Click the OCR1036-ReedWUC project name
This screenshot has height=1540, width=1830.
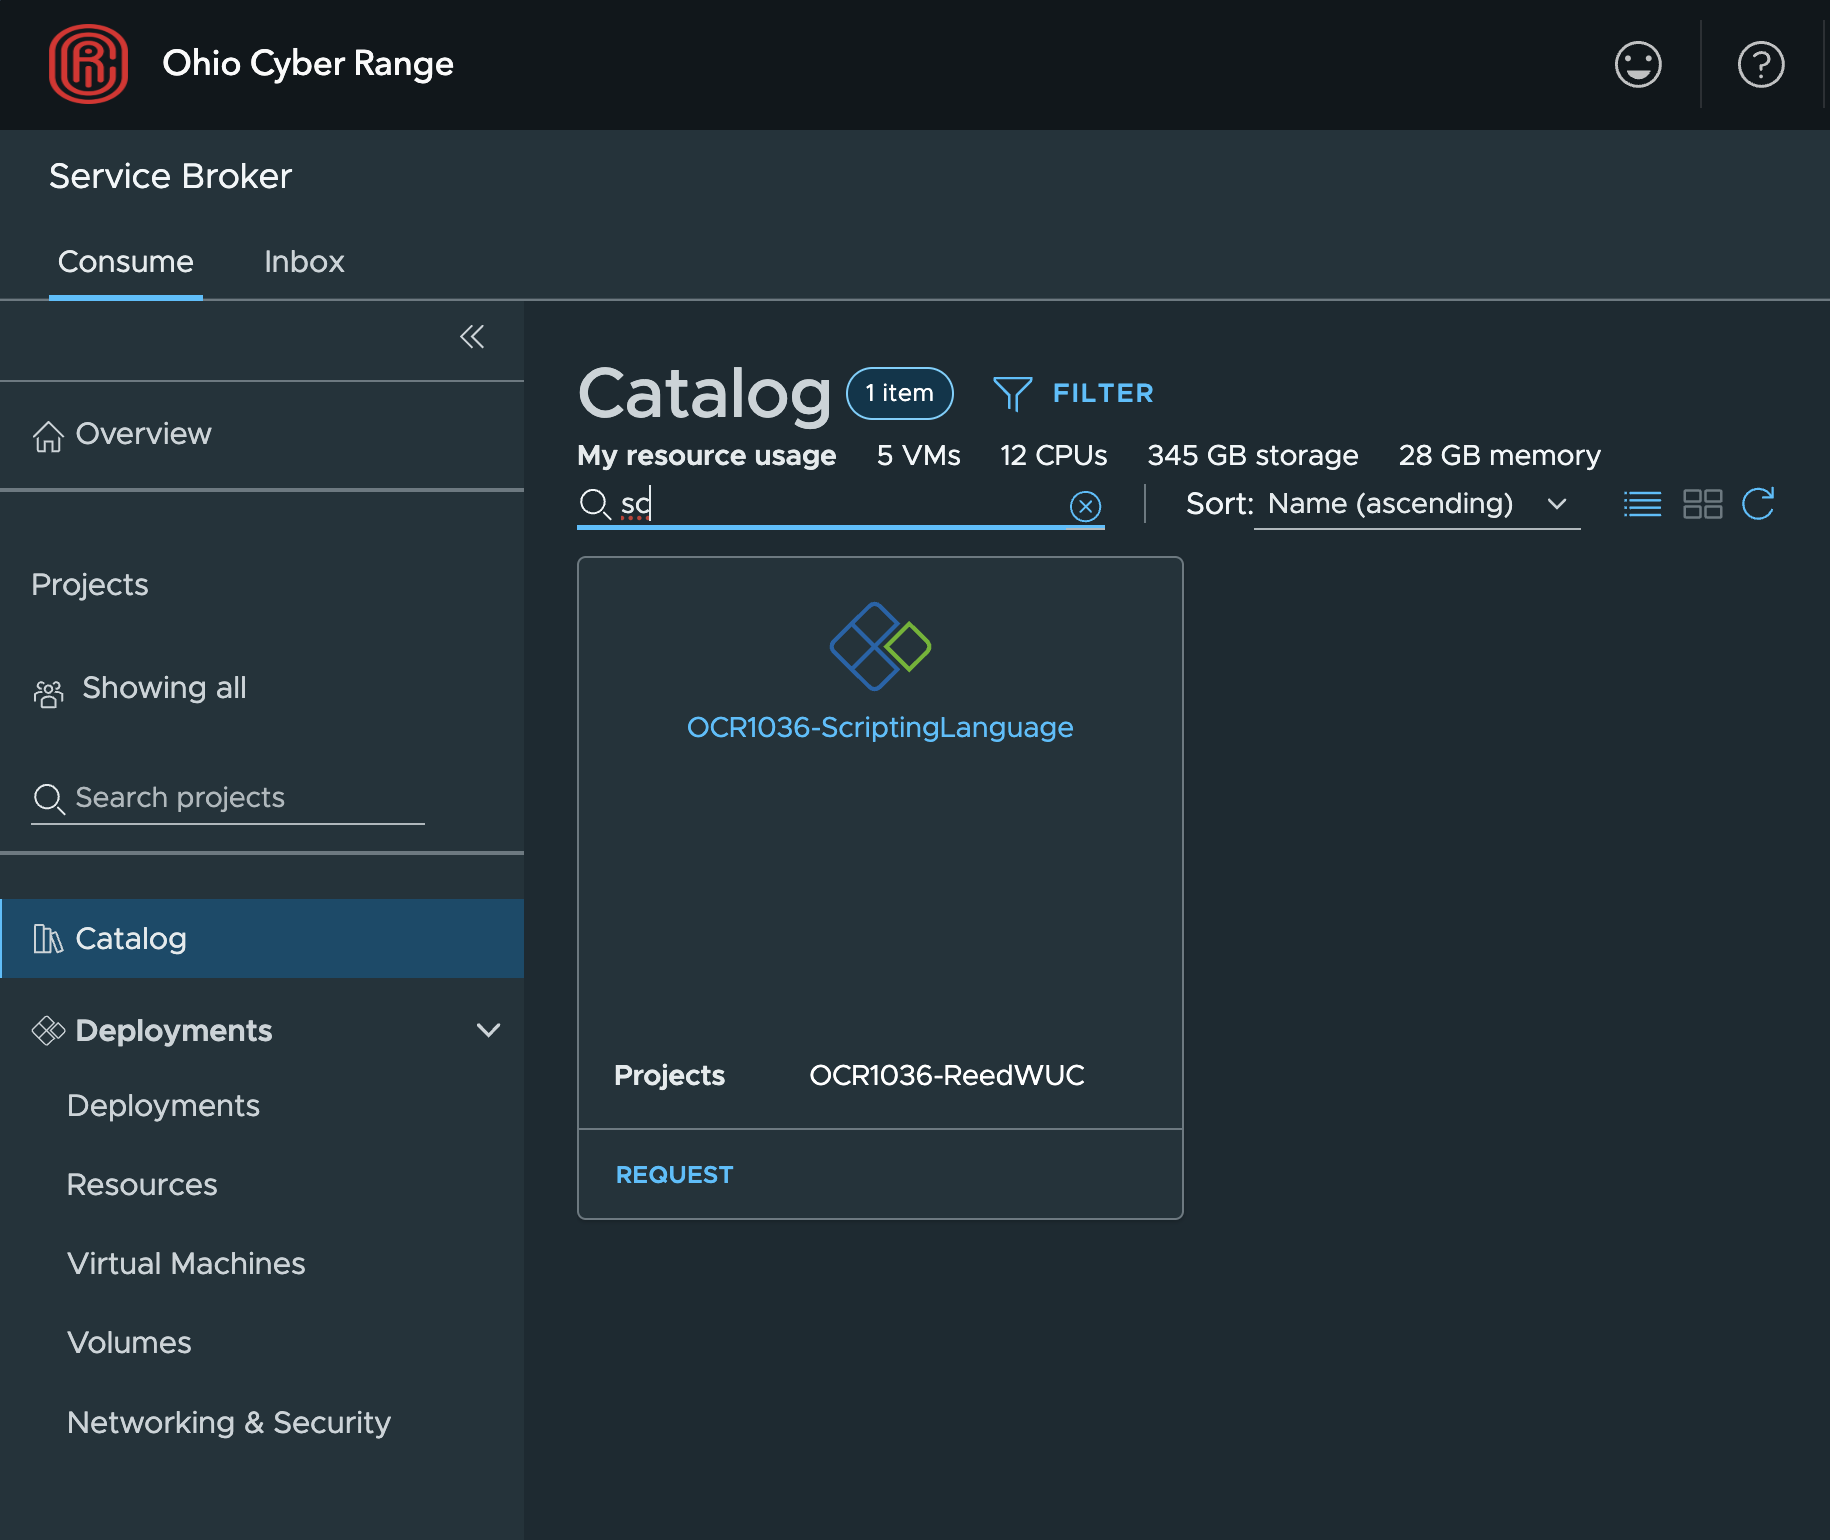[x=946, y=1076]
